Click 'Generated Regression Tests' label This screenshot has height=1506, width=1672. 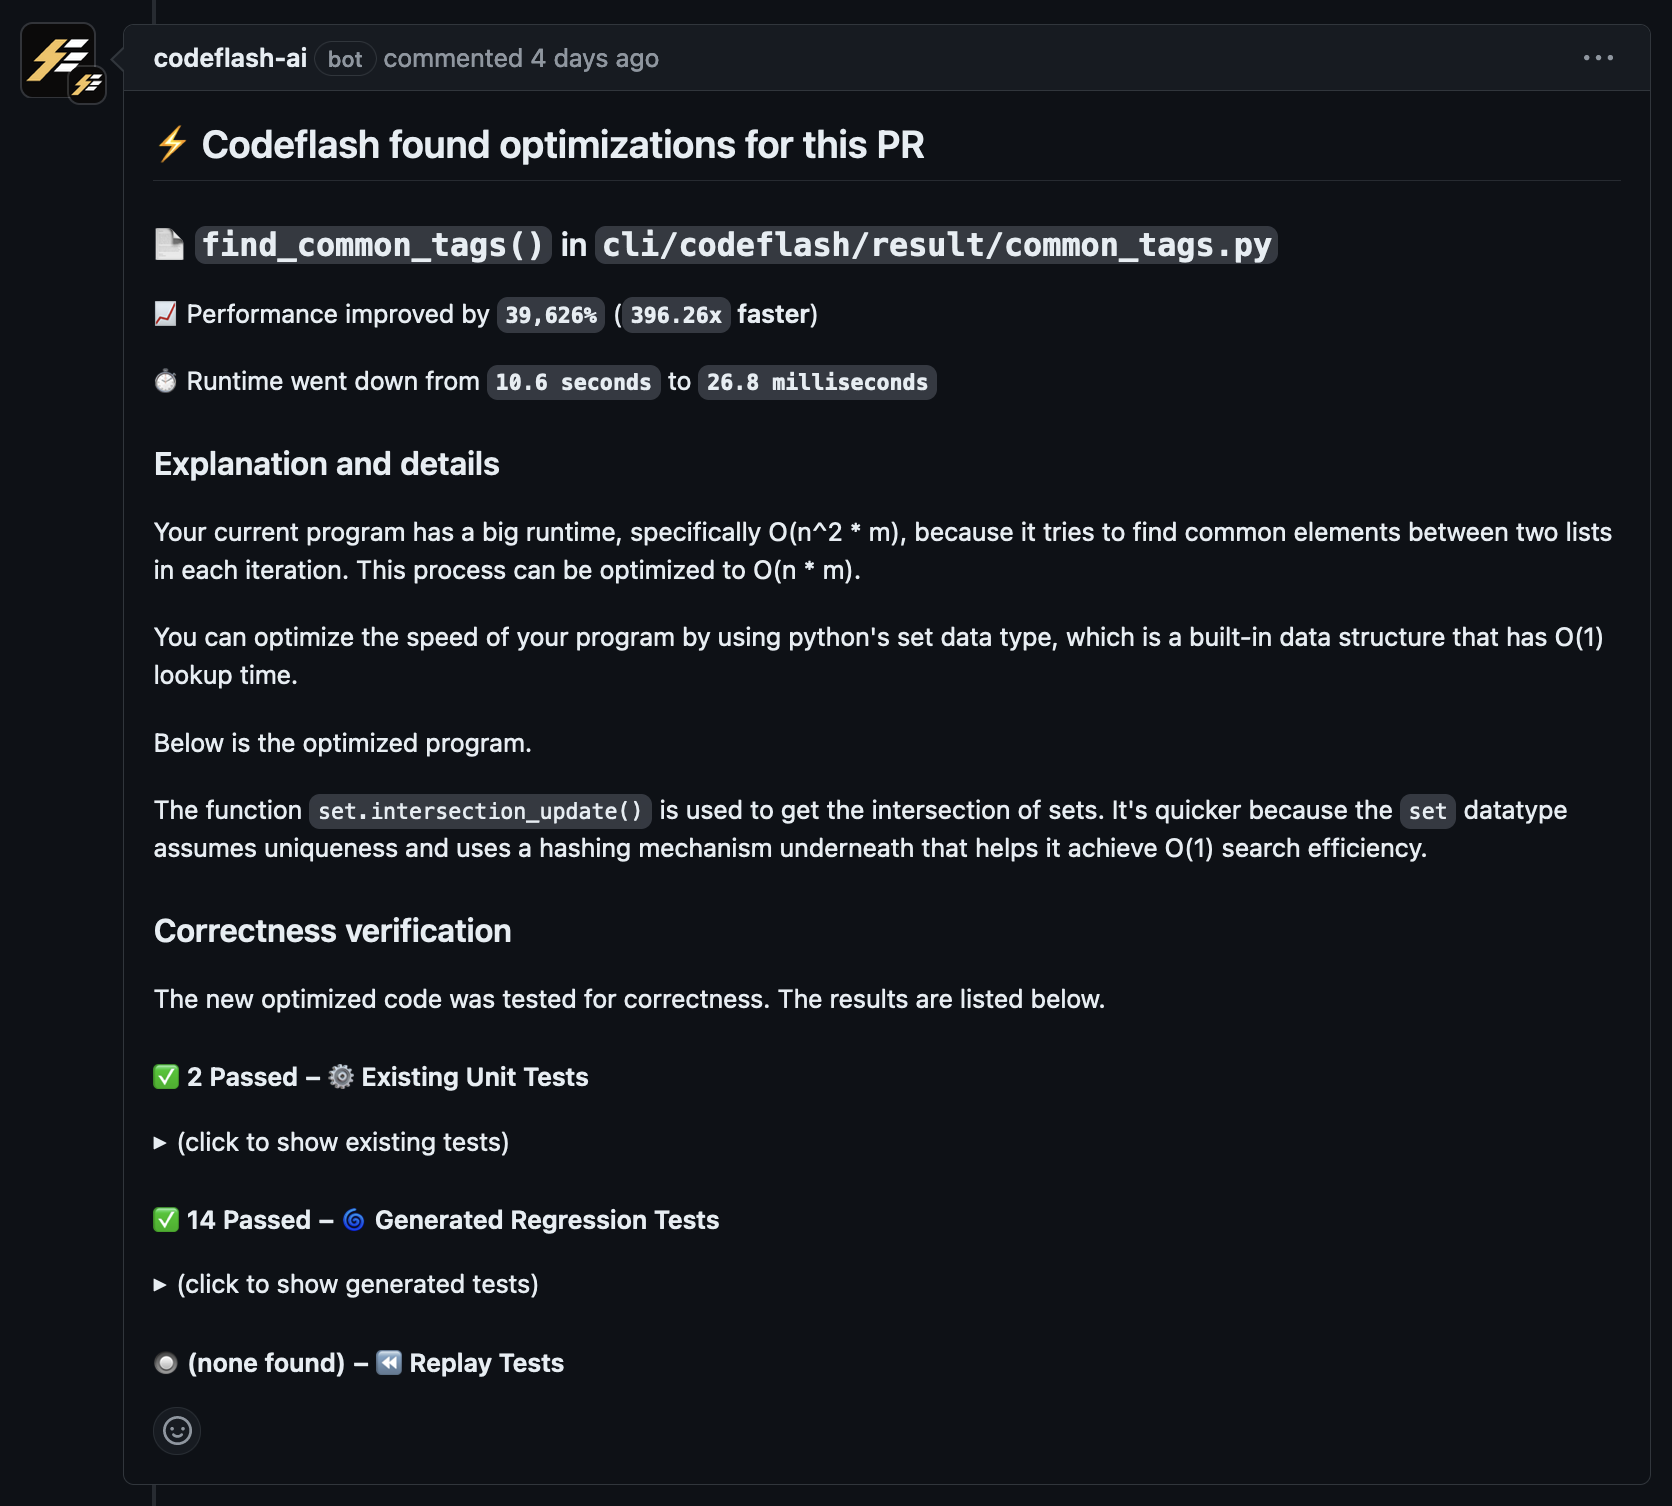[x=547, y=1220]
